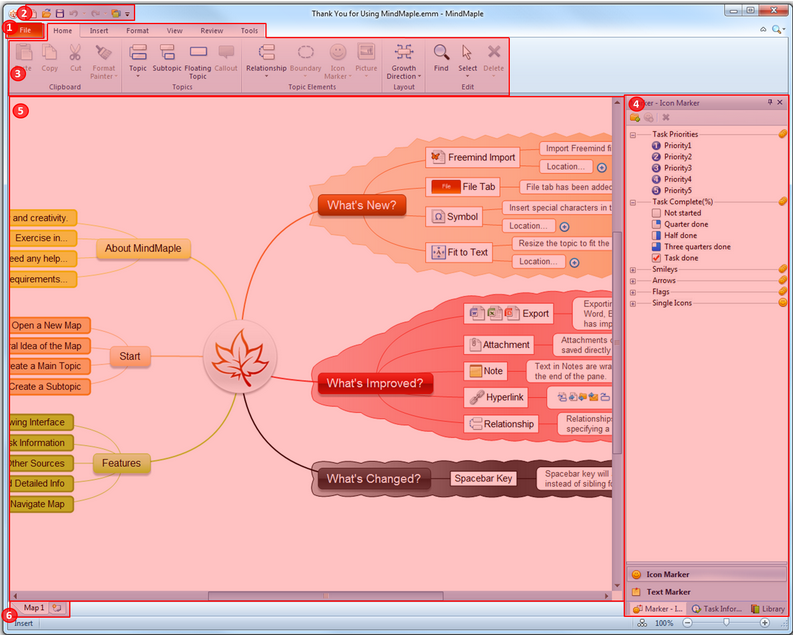793x635 pixels.
Task: Click the search icon at top right of ribbon
Action: [776, 30]
